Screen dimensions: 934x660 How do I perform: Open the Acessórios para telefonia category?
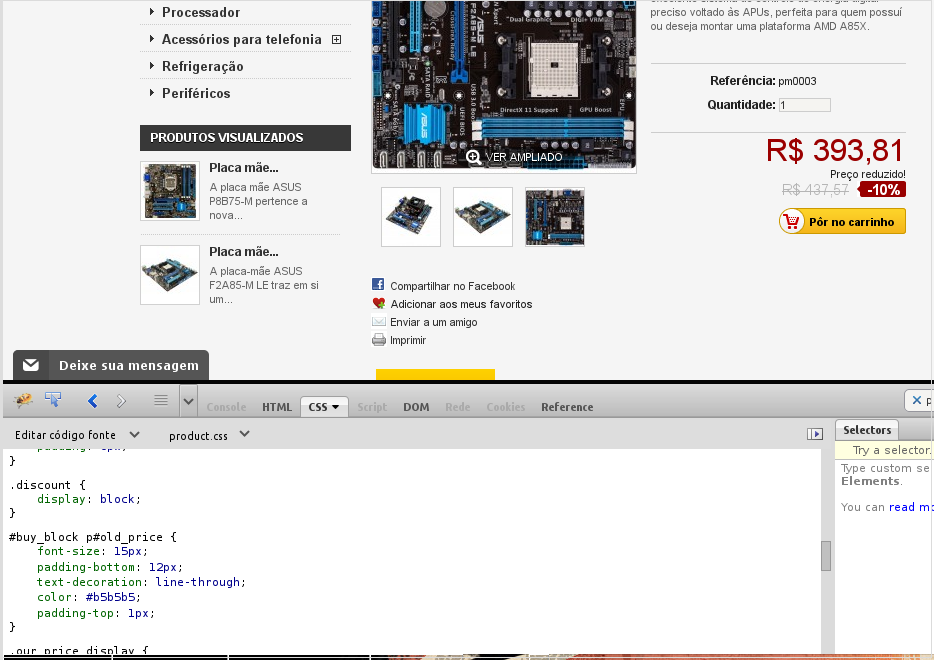pyautogui.click(x=241, y=39)
